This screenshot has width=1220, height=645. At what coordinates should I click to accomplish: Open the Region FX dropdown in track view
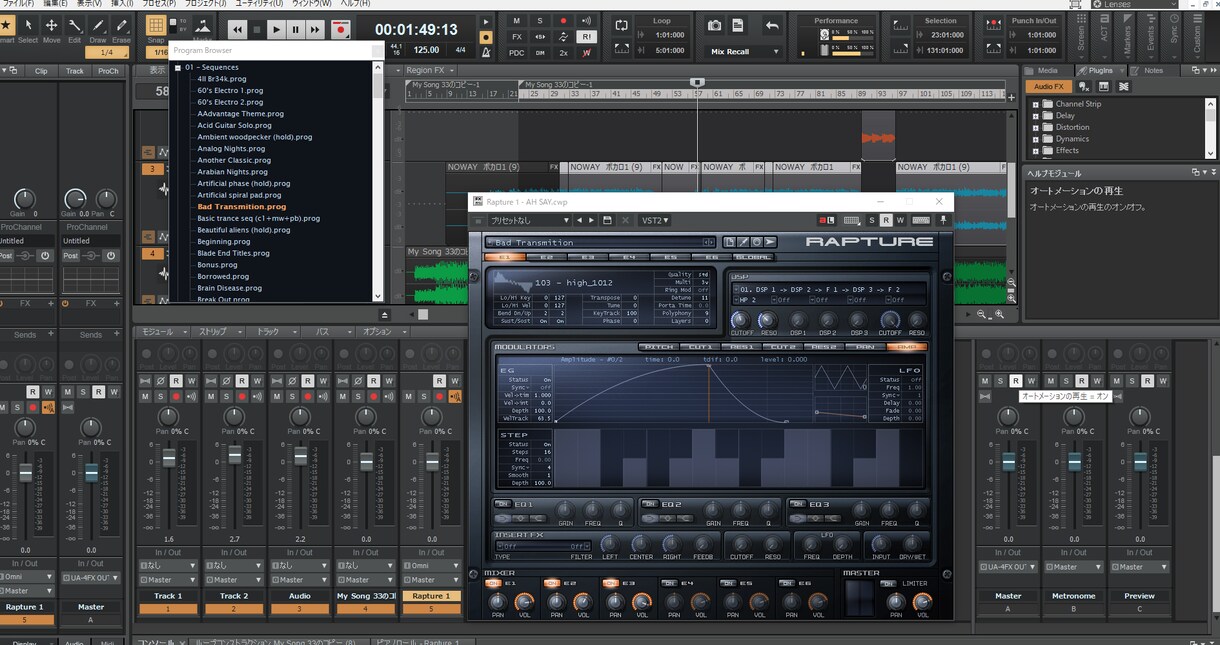click(x=431, y=71)
